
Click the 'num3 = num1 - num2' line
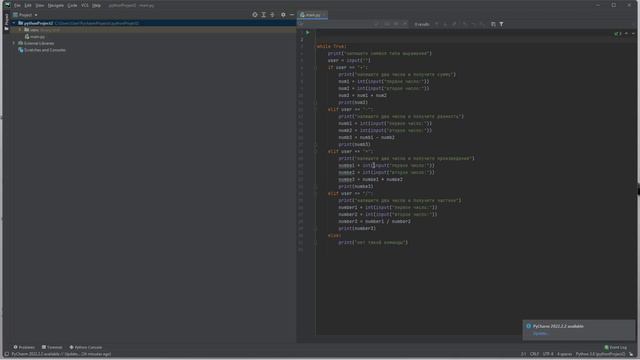tap(367, 138)
